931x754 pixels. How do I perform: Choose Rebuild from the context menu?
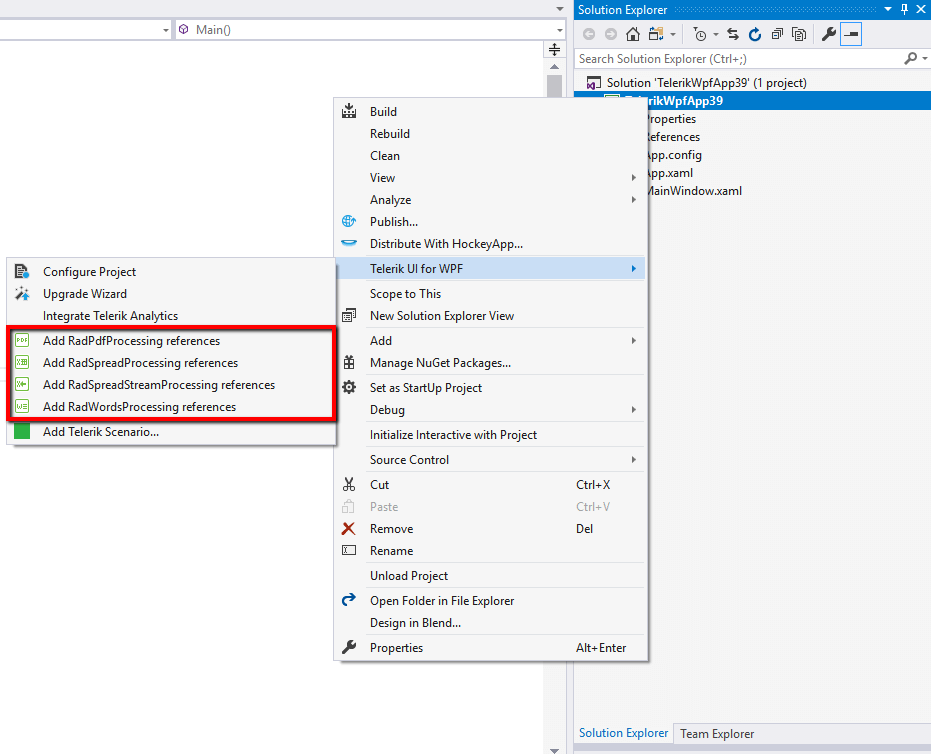[490, 134]
